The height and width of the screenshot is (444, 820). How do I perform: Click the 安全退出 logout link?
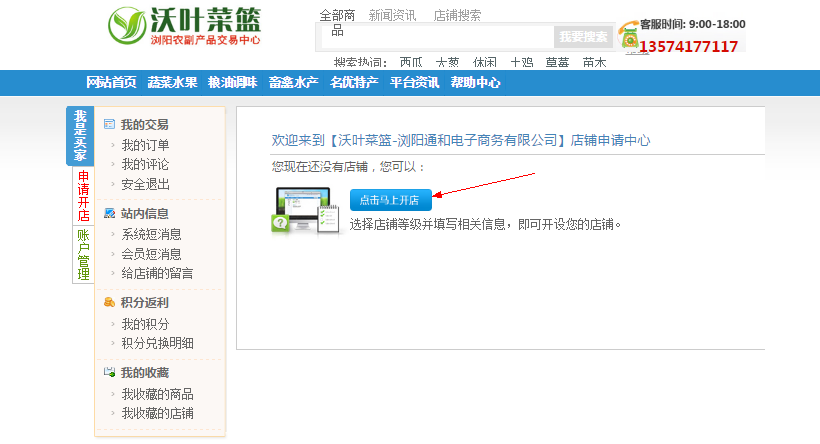point(145,184)
